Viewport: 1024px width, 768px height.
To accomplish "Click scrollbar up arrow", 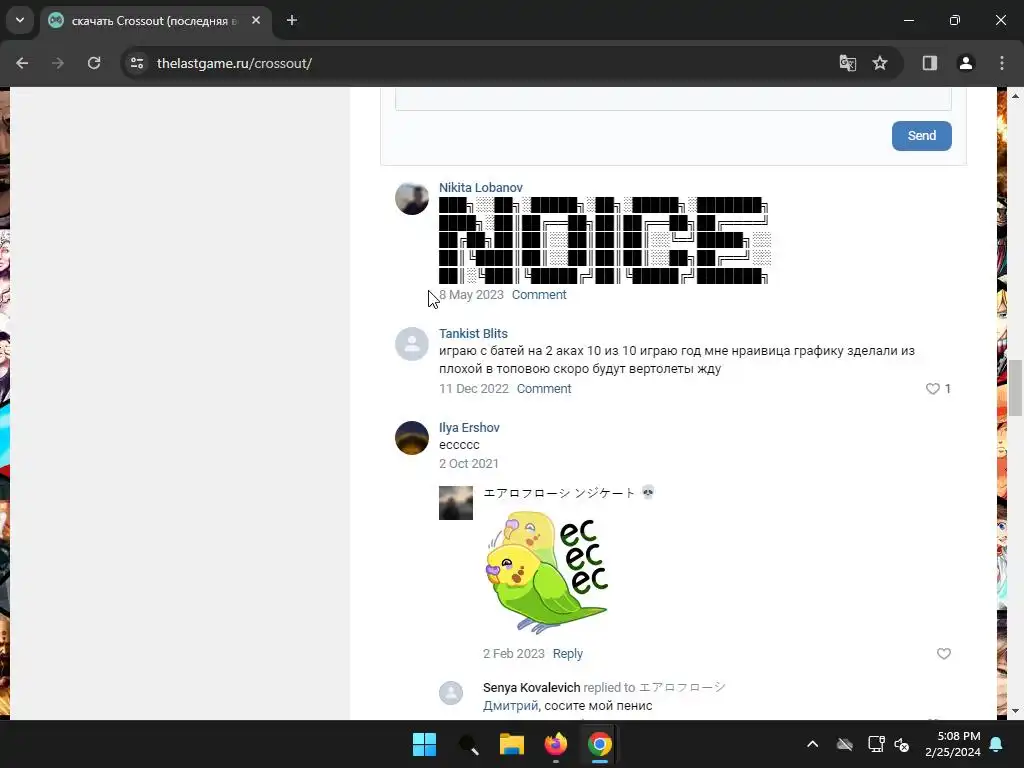I will (x=1015, y=95).
